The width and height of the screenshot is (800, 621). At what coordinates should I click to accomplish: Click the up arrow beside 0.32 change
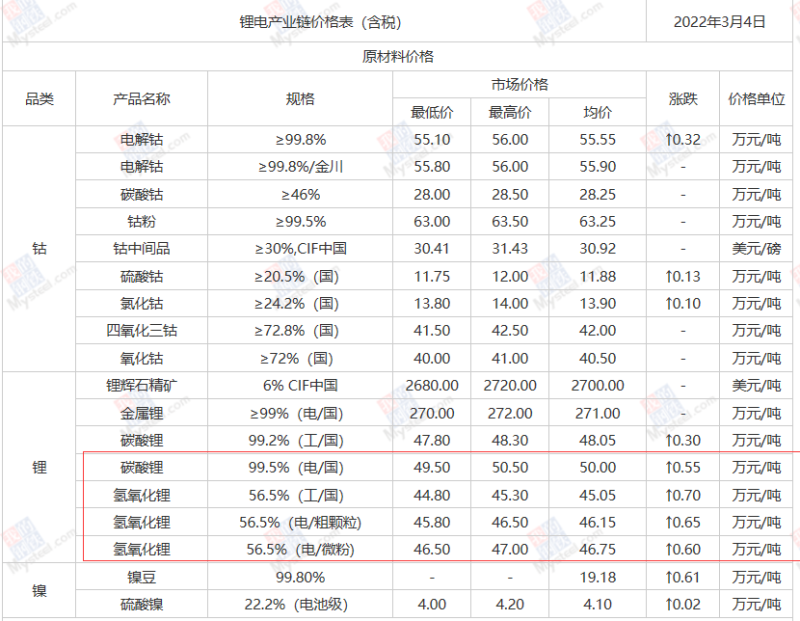pos(668,139)
